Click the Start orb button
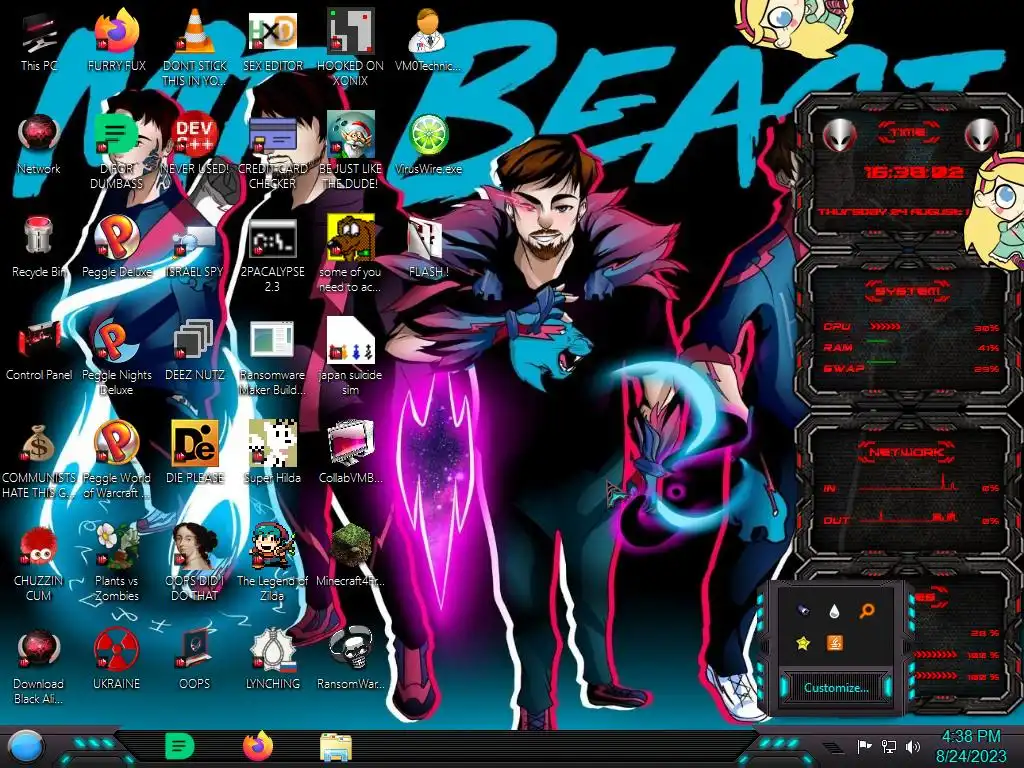Viewport: 1024px width, 768px height. [26, 747]
